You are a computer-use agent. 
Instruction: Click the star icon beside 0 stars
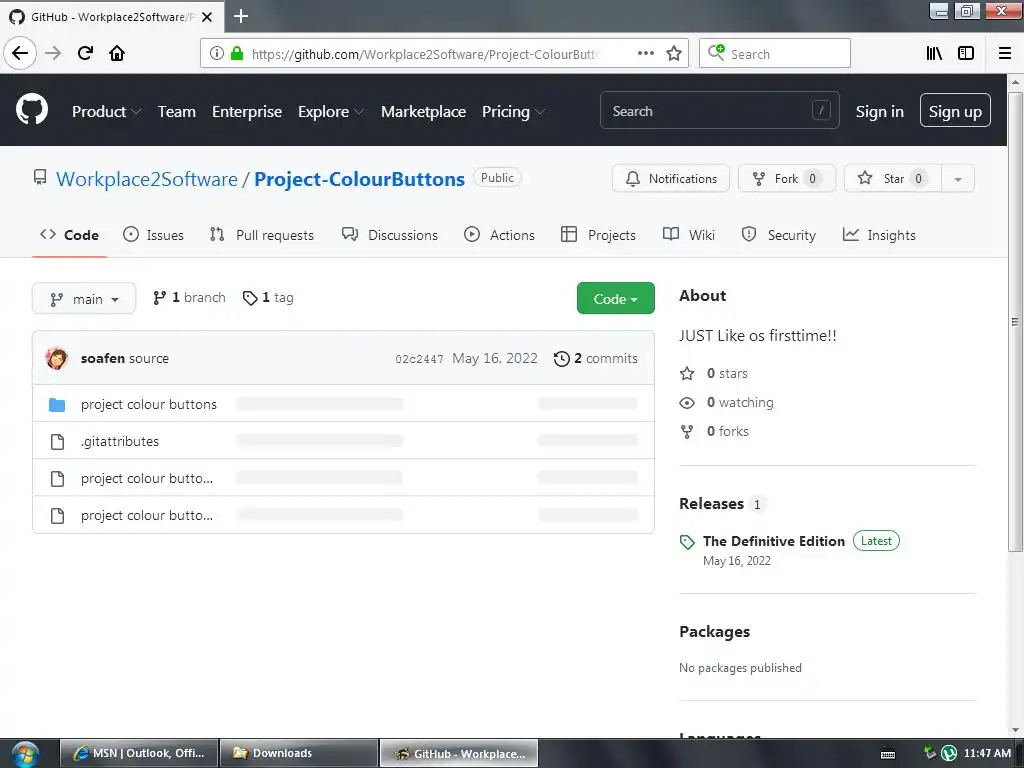click(x=687, y=374)
